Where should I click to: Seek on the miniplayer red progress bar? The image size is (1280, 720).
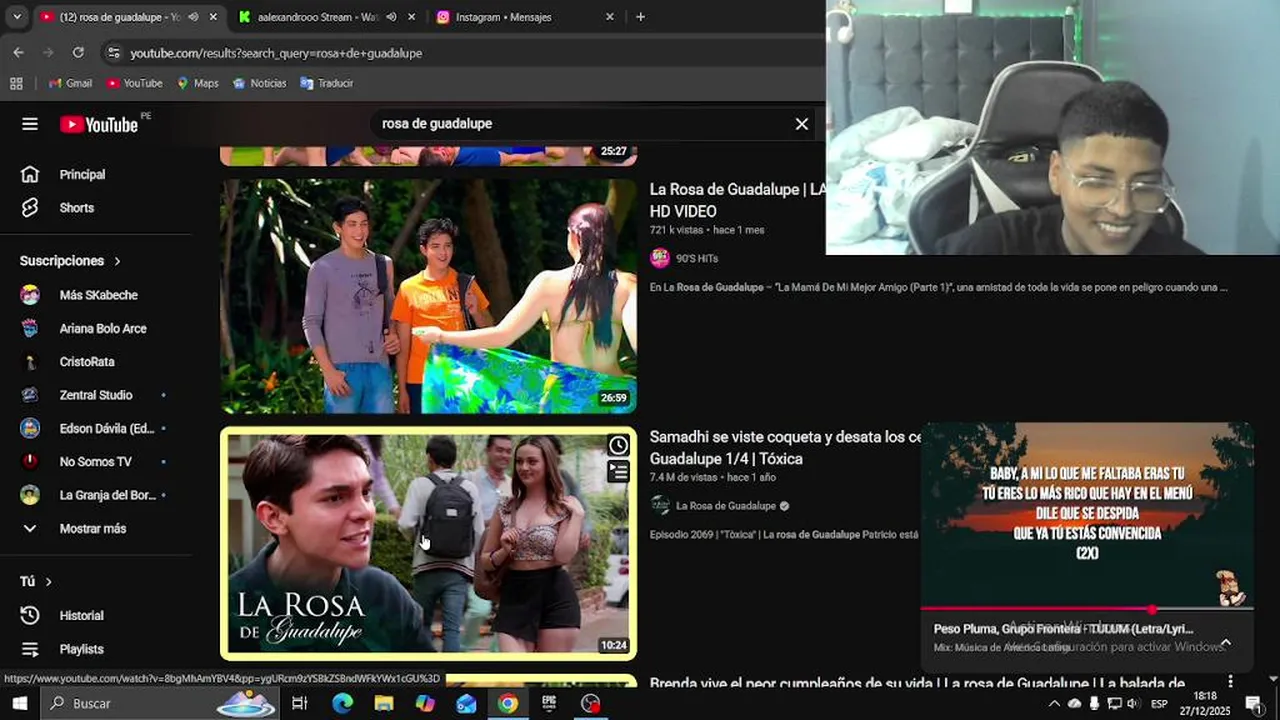(1087, 608)
